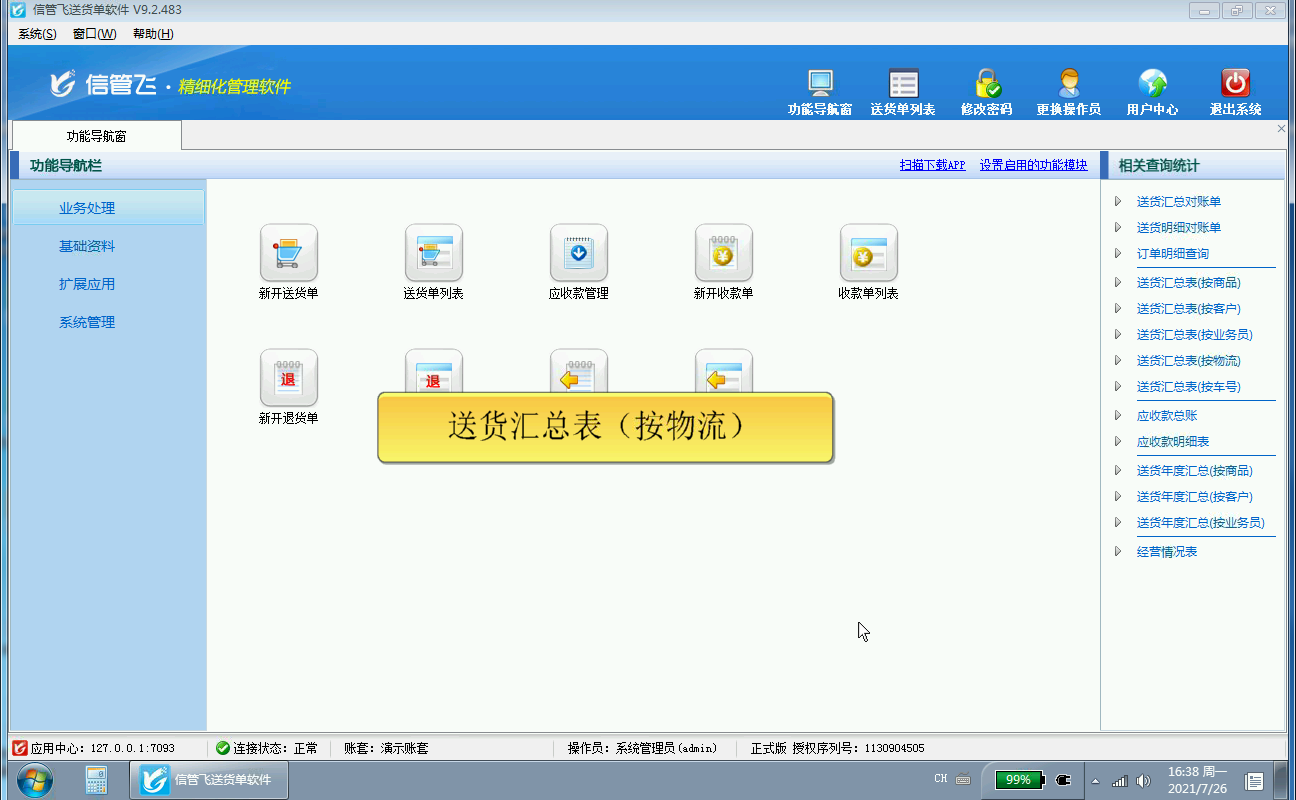This screenshot has width=1296, height=800.
Task: Open the 新开收款单 icon
Action: pos(723,253)
